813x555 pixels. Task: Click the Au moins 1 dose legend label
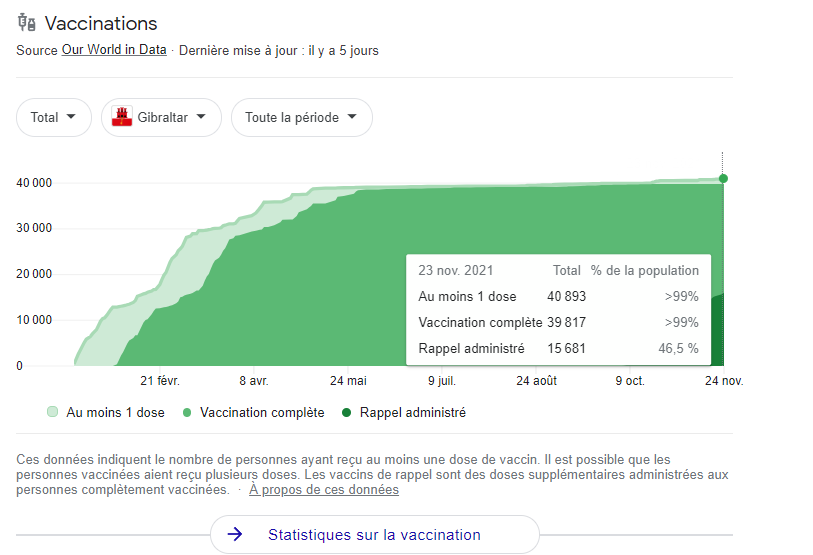[116, 413]
